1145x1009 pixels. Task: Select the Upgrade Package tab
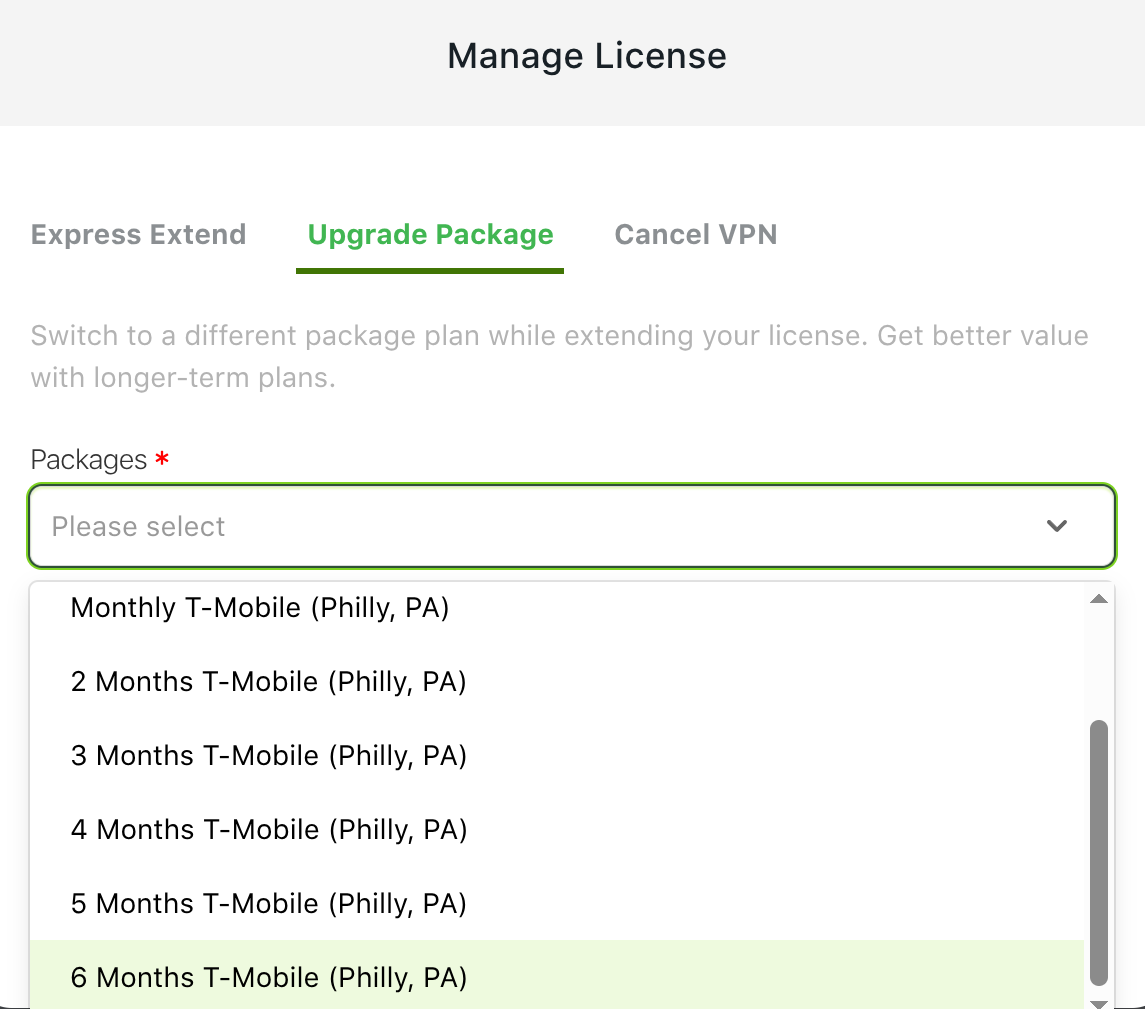430,234
